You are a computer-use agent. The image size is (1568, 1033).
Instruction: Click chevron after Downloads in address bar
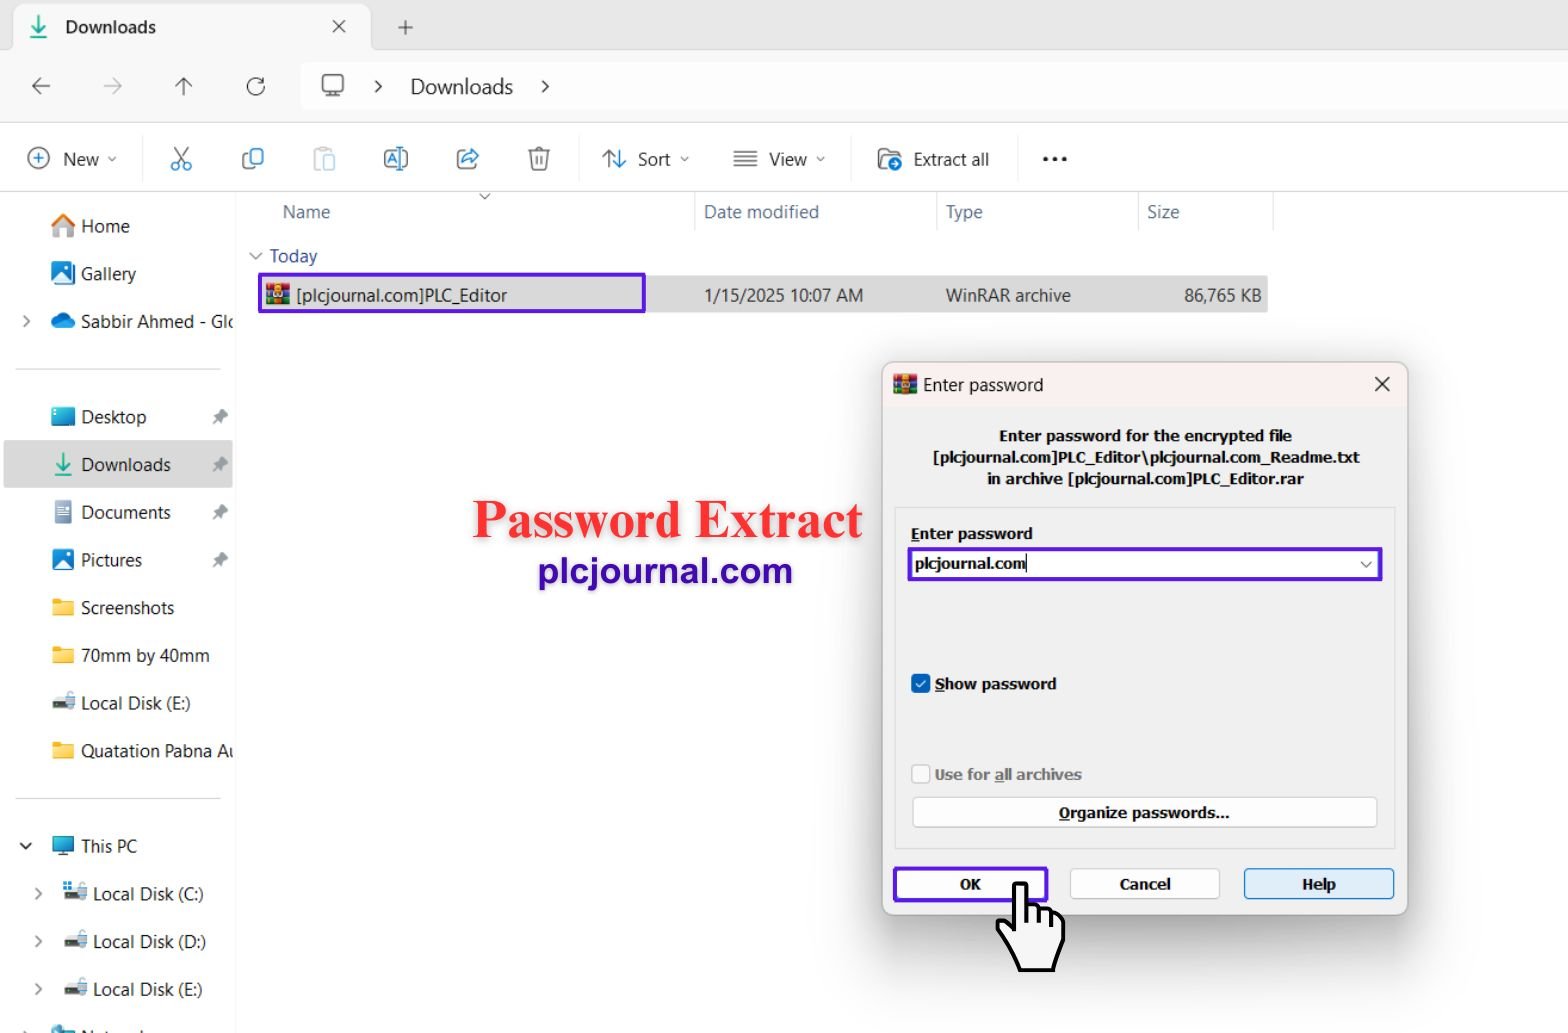tap(545, 86)
